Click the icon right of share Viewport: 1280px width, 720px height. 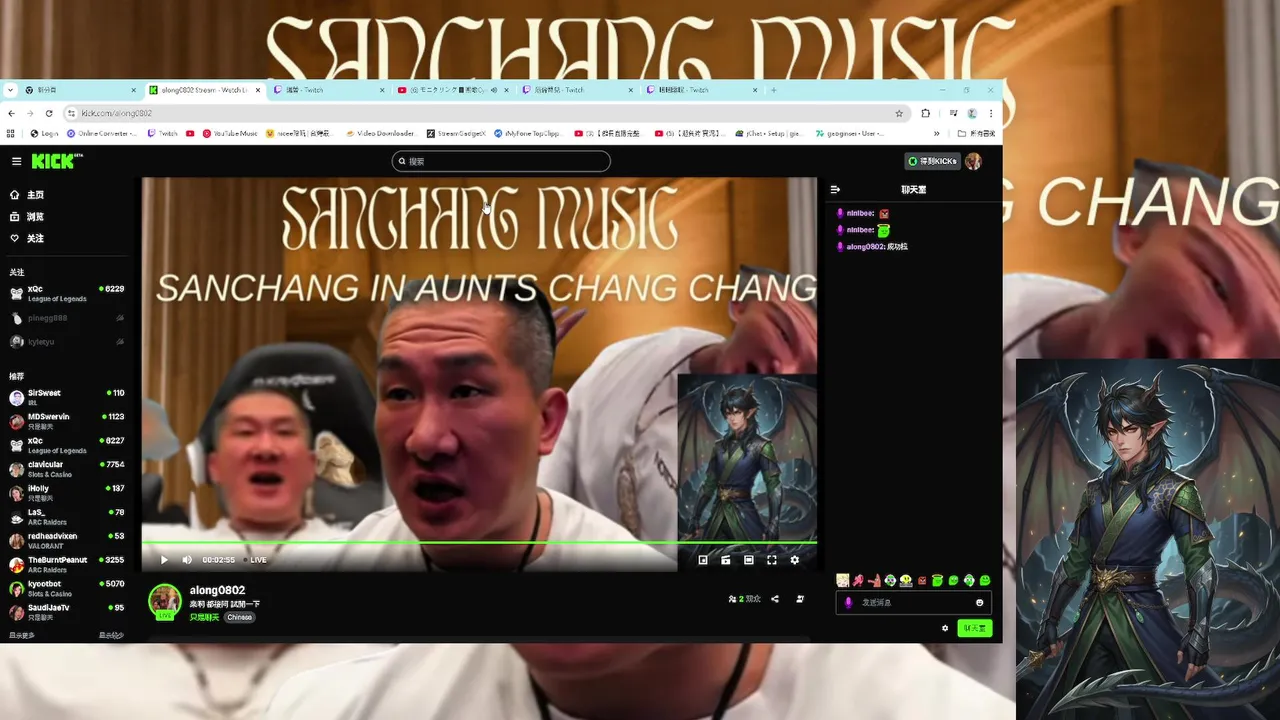(x=800, y=599)
